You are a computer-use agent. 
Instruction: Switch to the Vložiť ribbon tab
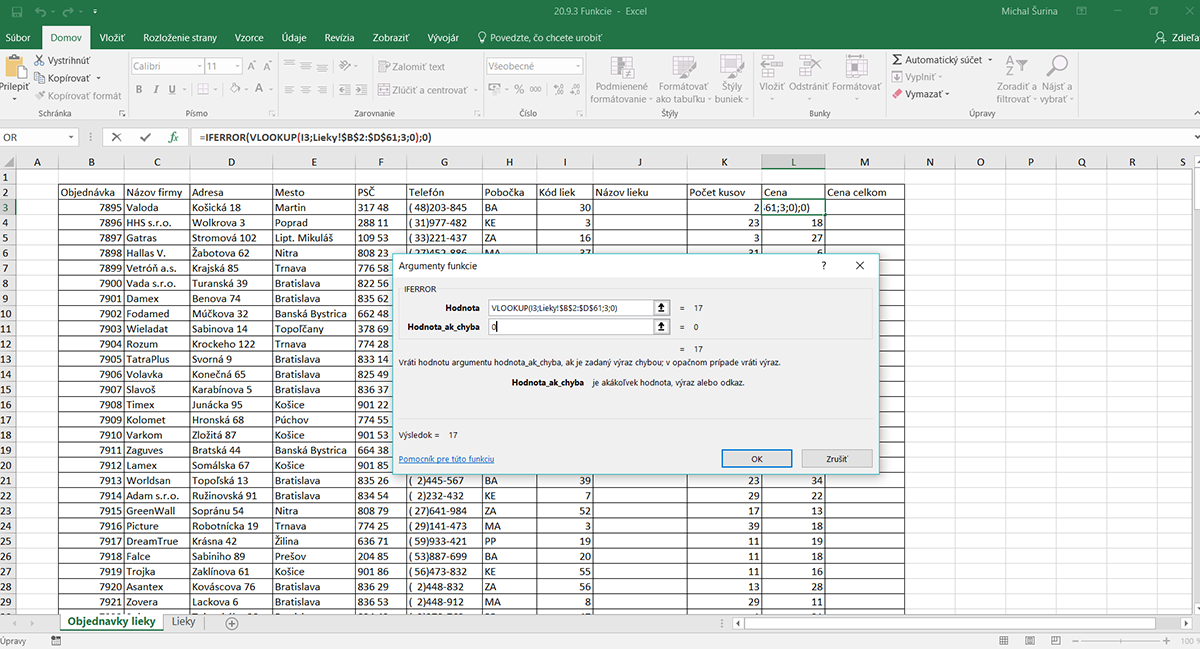tap(112, 37)
